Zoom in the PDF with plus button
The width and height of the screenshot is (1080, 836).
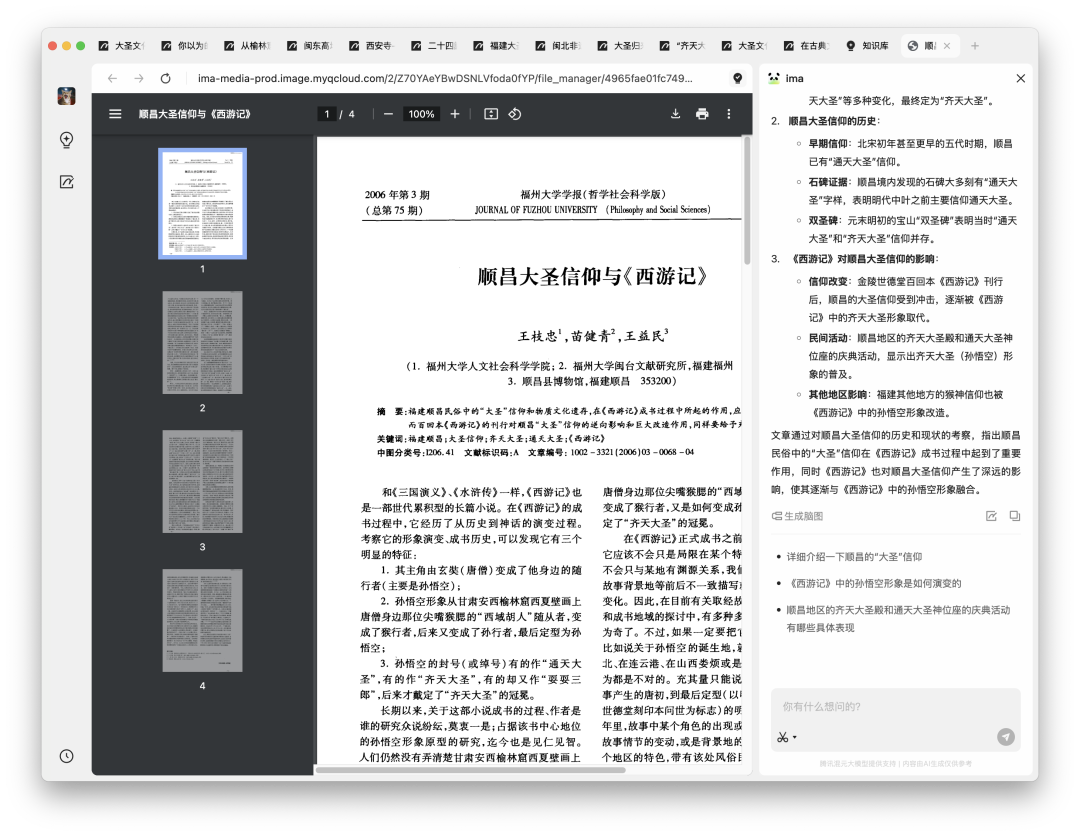click(455, 114)
